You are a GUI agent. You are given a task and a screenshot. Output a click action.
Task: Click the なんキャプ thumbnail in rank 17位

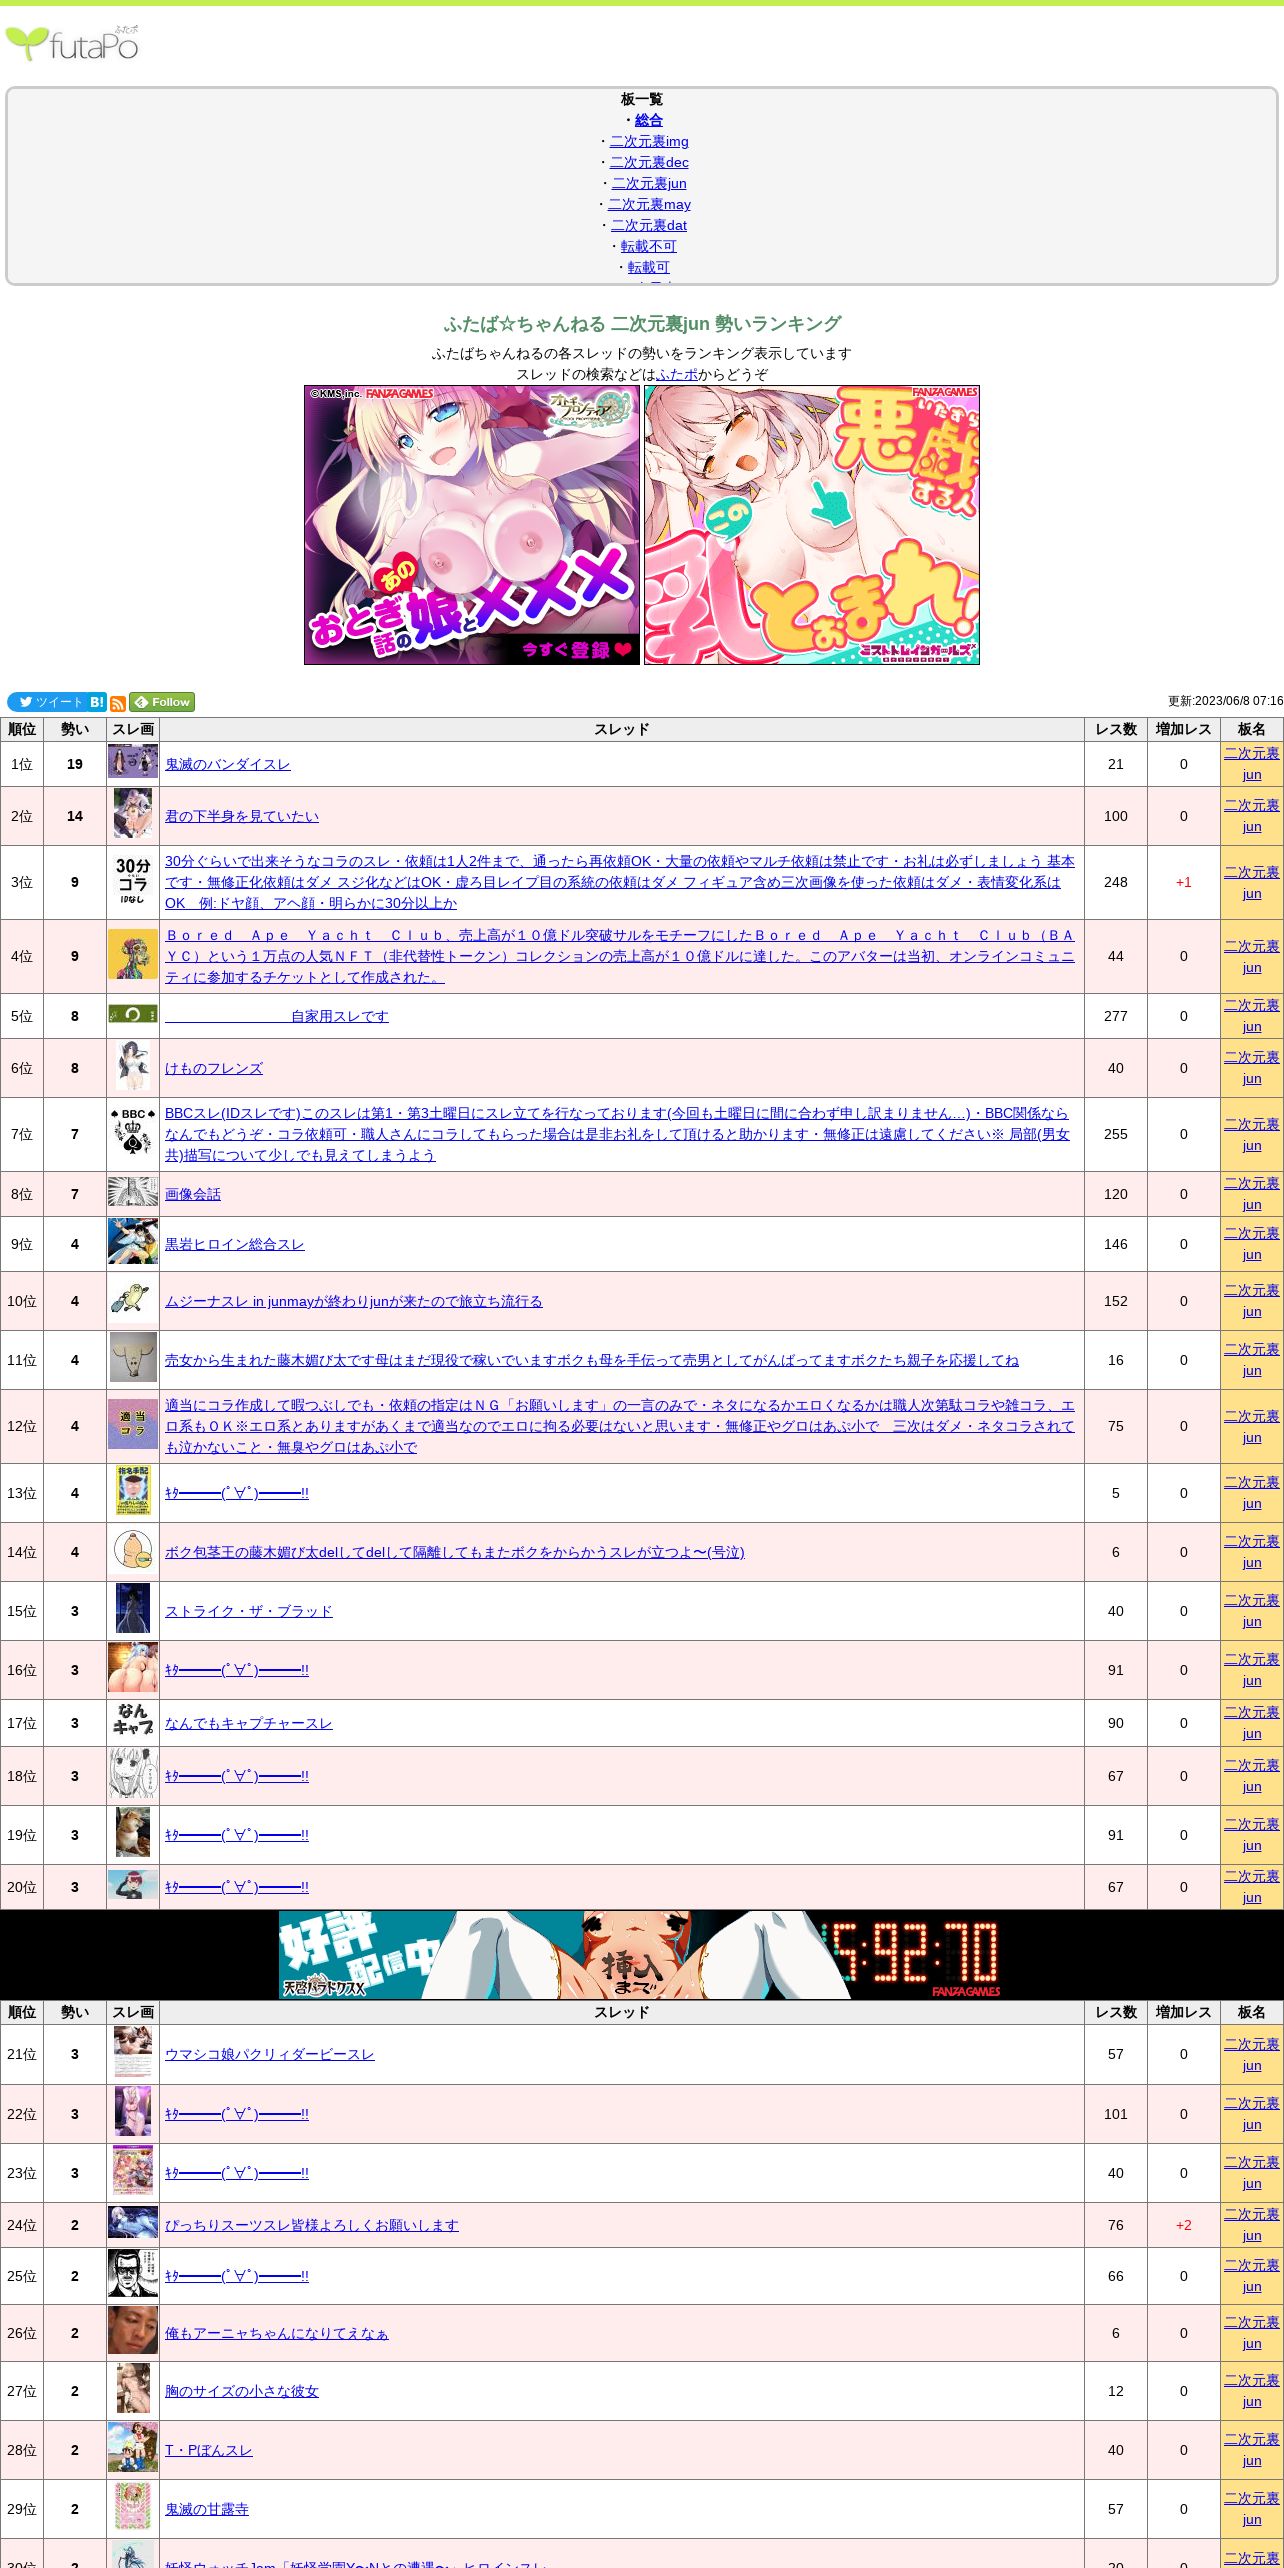pos(133,1721)
